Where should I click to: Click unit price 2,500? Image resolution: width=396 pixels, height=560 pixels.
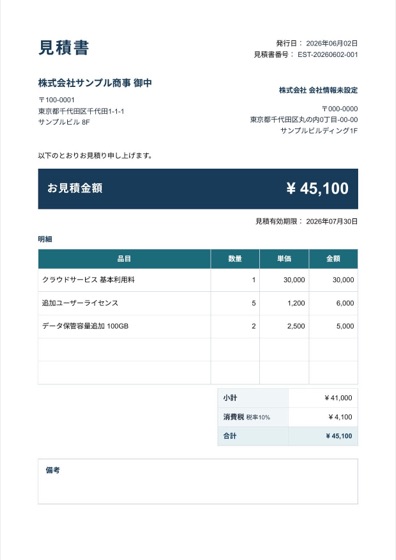[296, 326]
